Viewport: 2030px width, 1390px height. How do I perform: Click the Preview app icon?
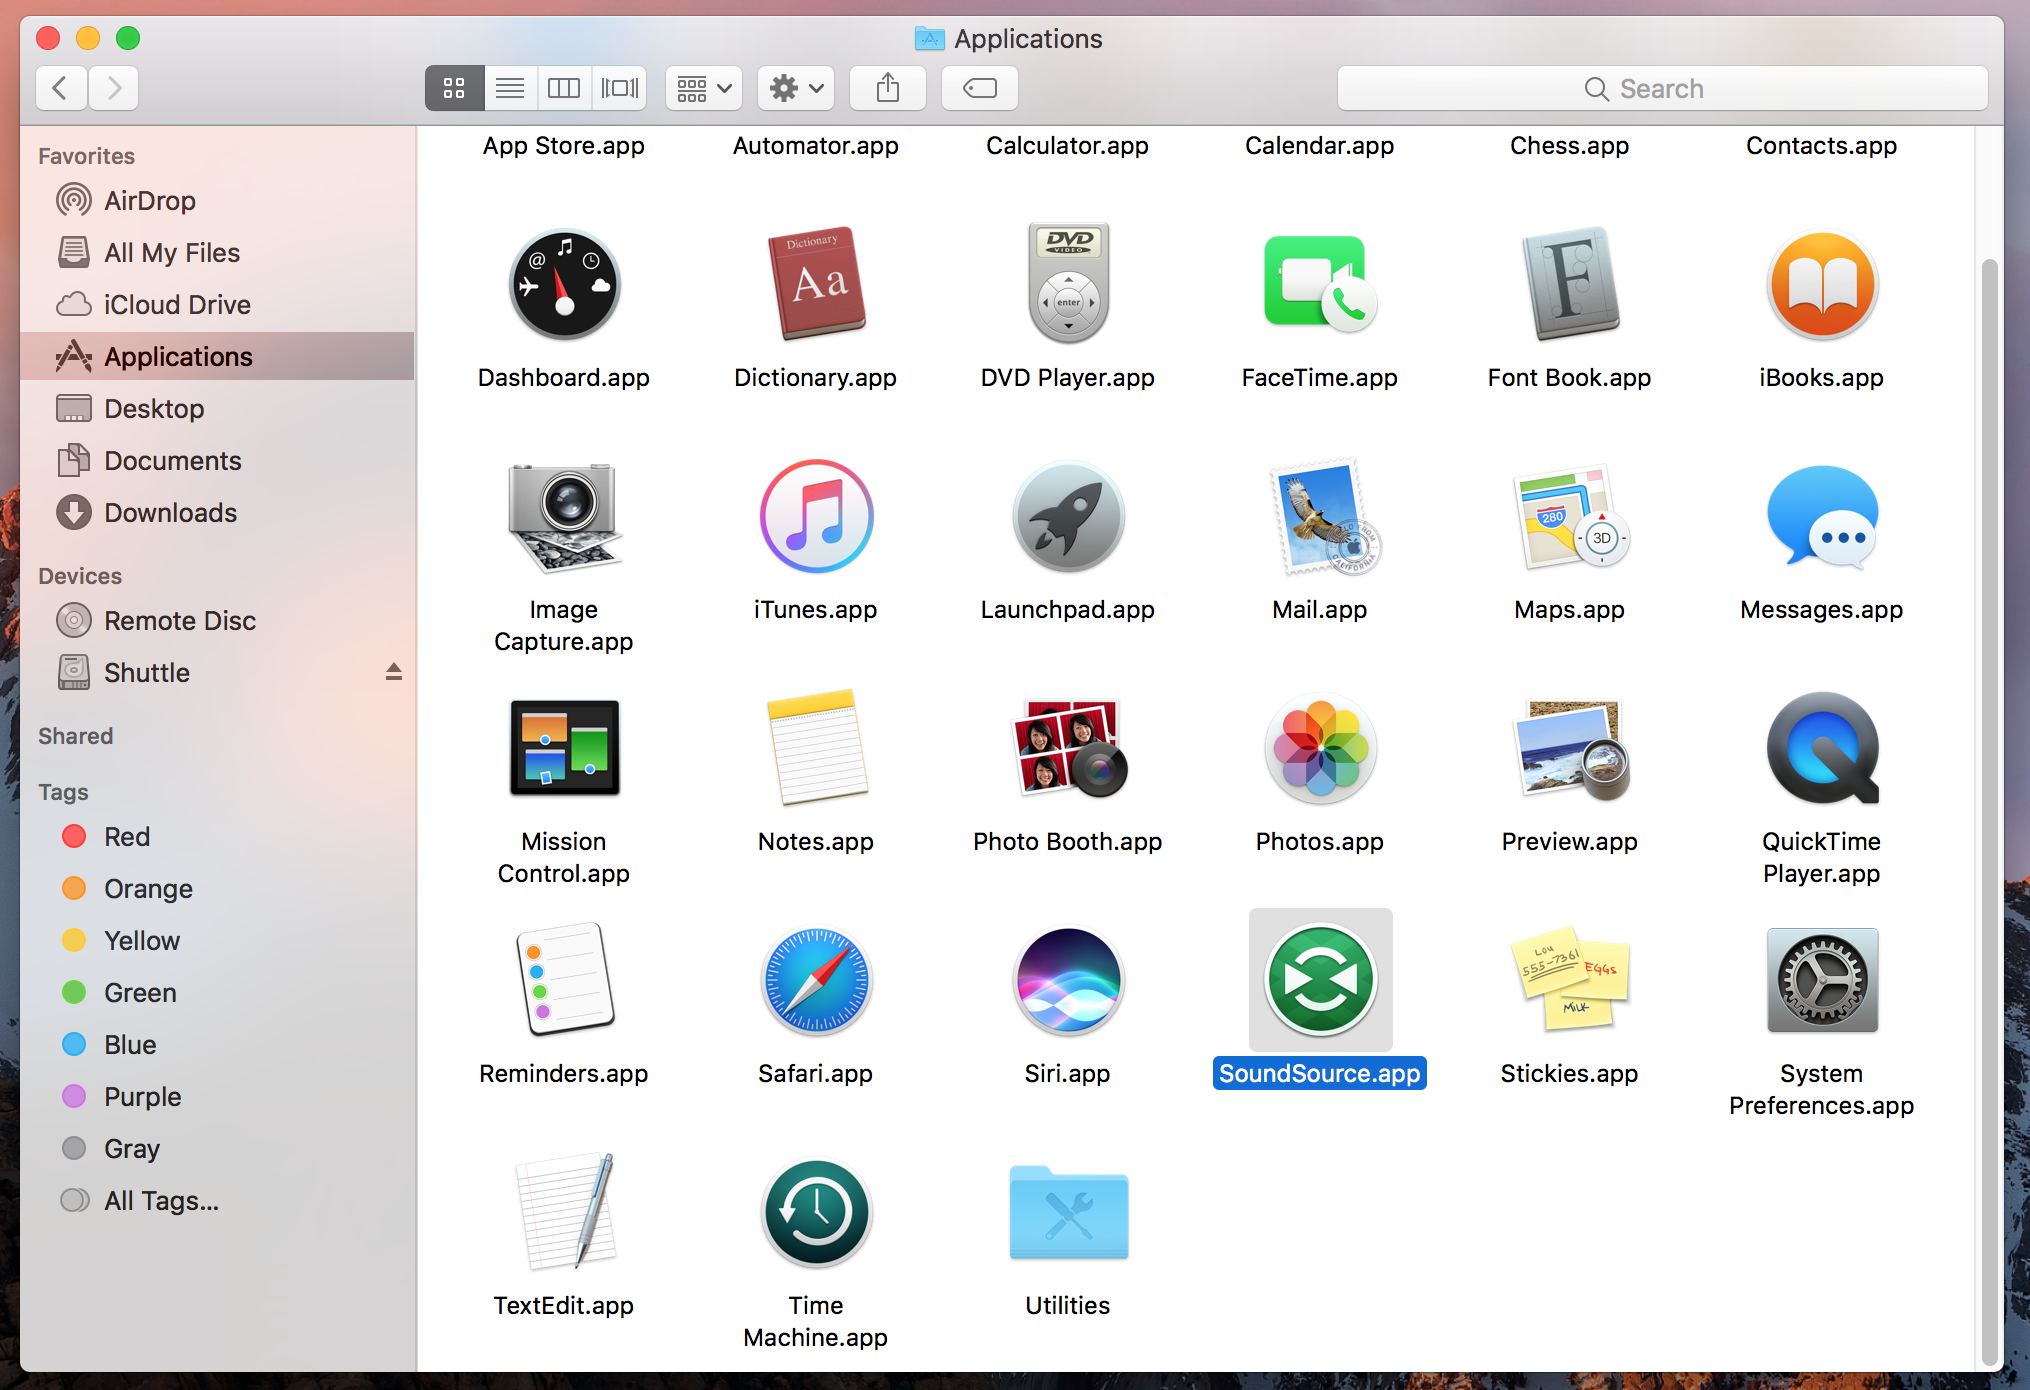tap(1572, 748)
